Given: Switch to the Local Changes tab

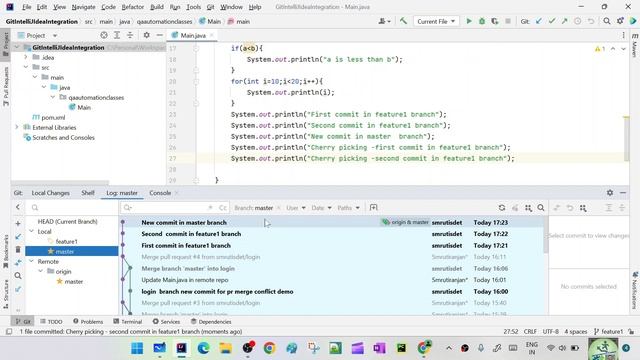Looking at the screenshot, I should 51,193.
